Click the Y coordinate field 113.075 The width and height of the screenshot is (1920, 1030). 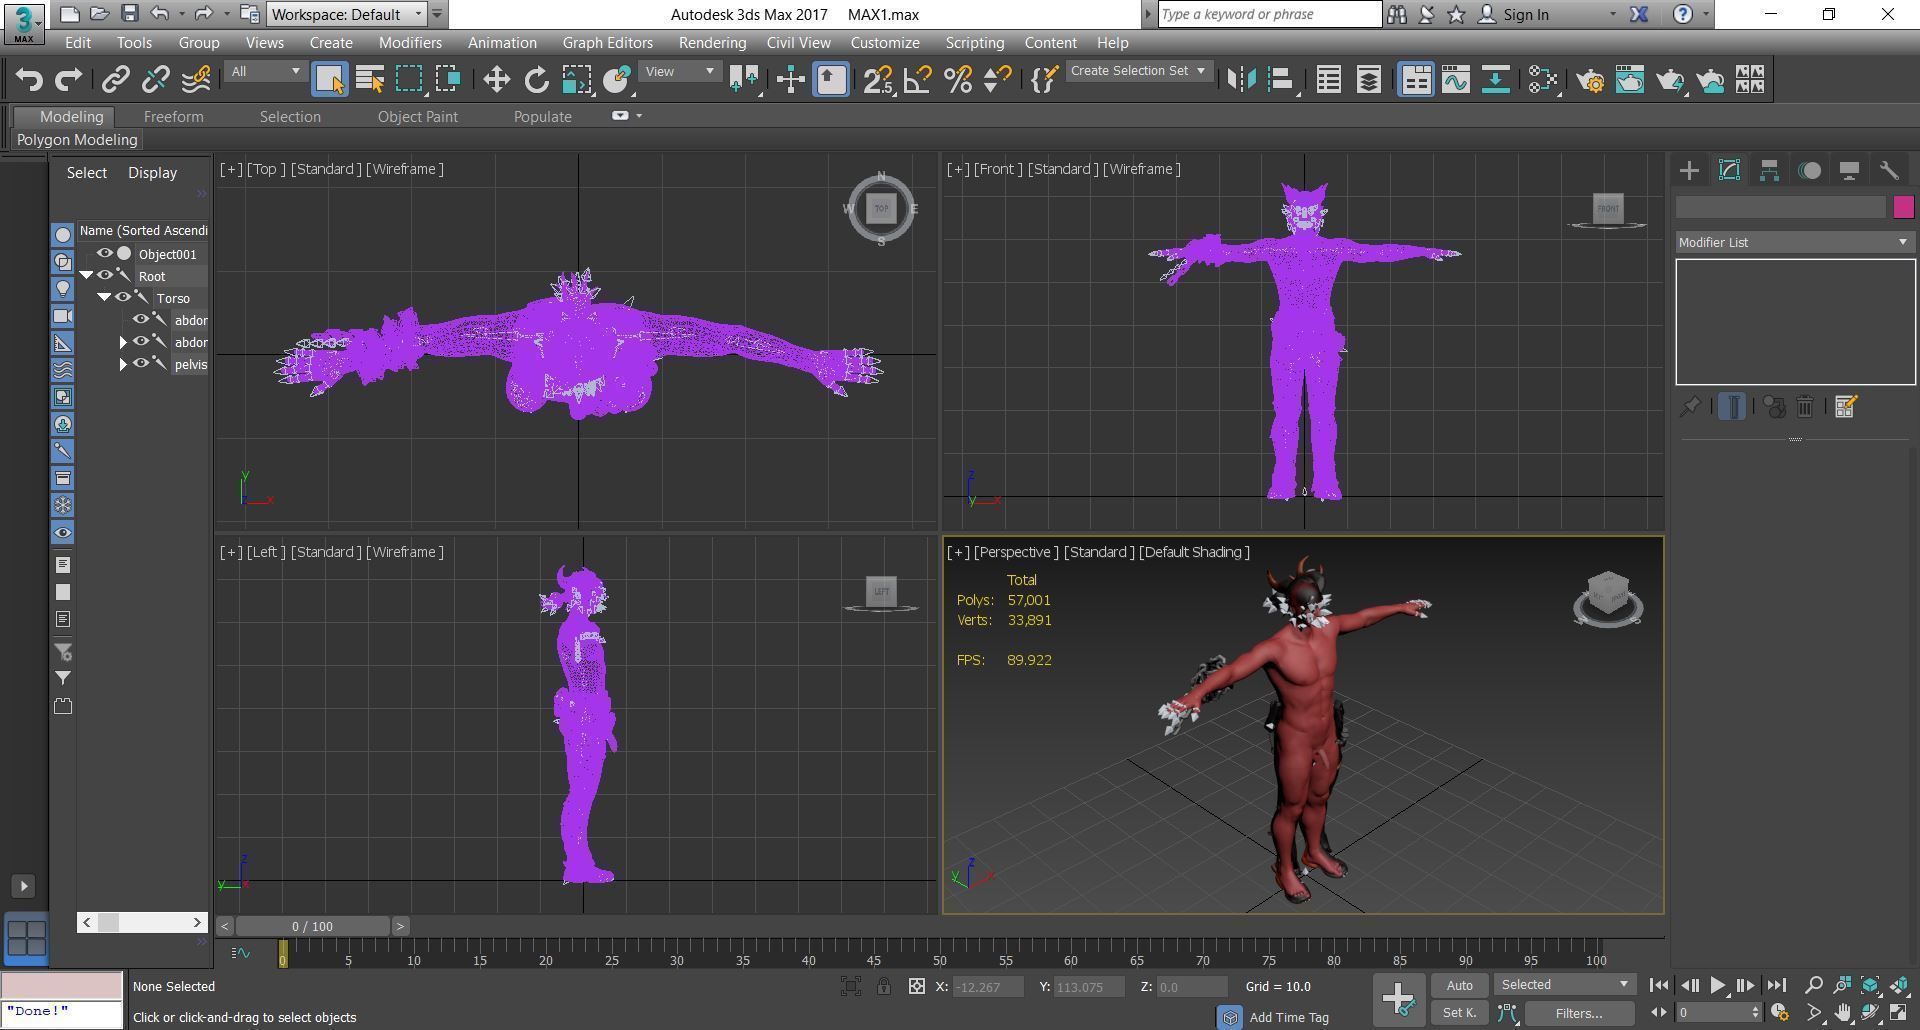pos(1087,987)
